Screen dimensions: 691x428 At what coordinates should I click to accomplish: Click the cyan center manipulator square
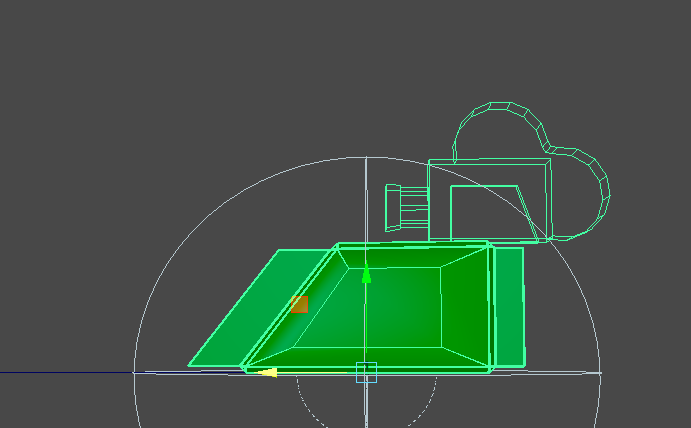pos(366,372)
